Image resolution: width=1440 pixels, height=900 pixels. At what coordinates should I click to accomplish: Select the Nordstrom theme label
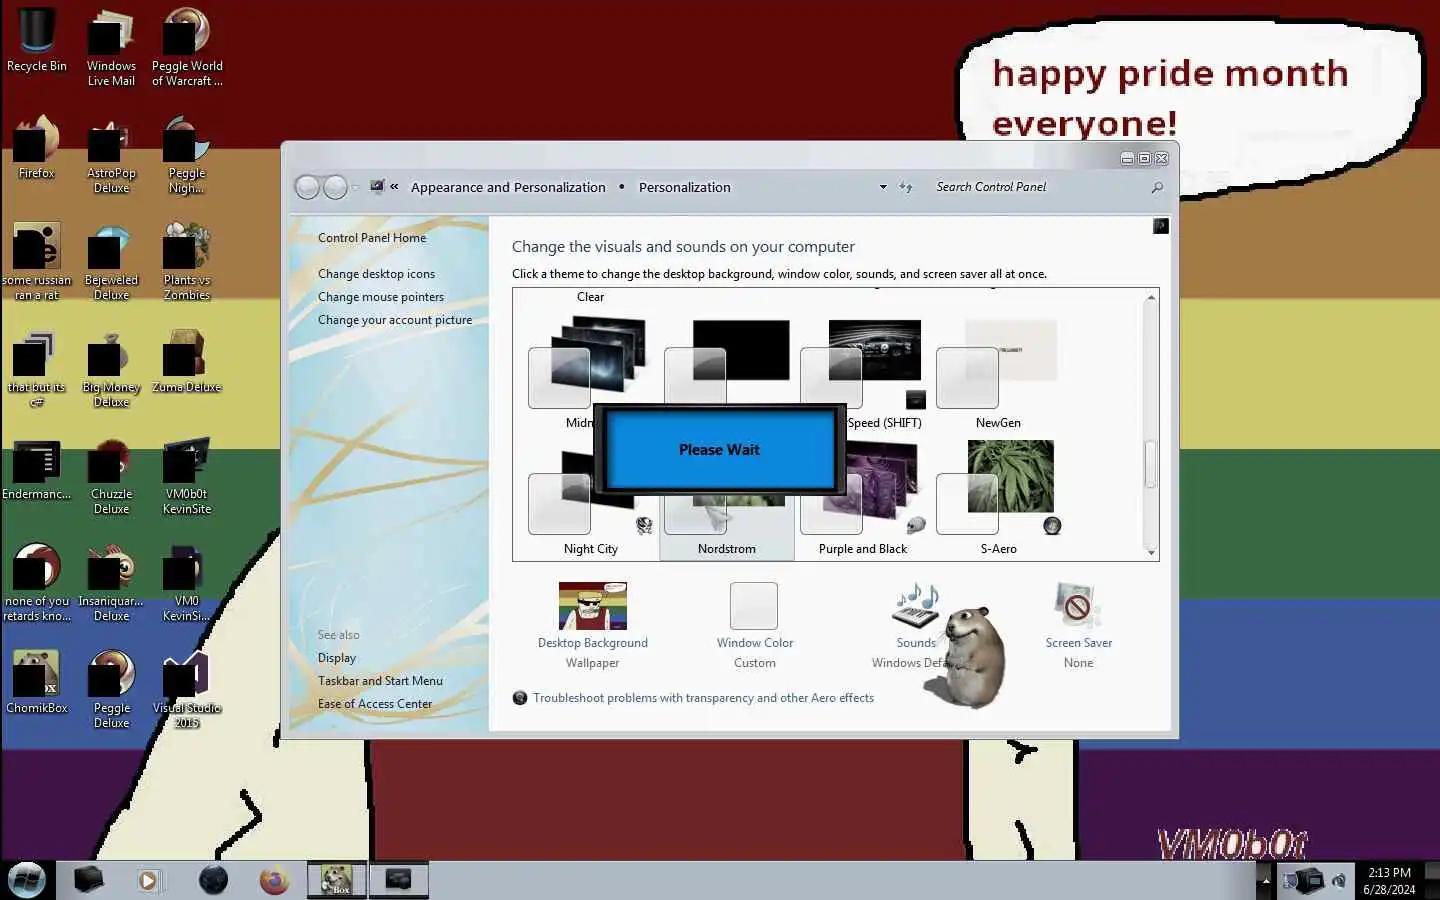pos(727,549)
